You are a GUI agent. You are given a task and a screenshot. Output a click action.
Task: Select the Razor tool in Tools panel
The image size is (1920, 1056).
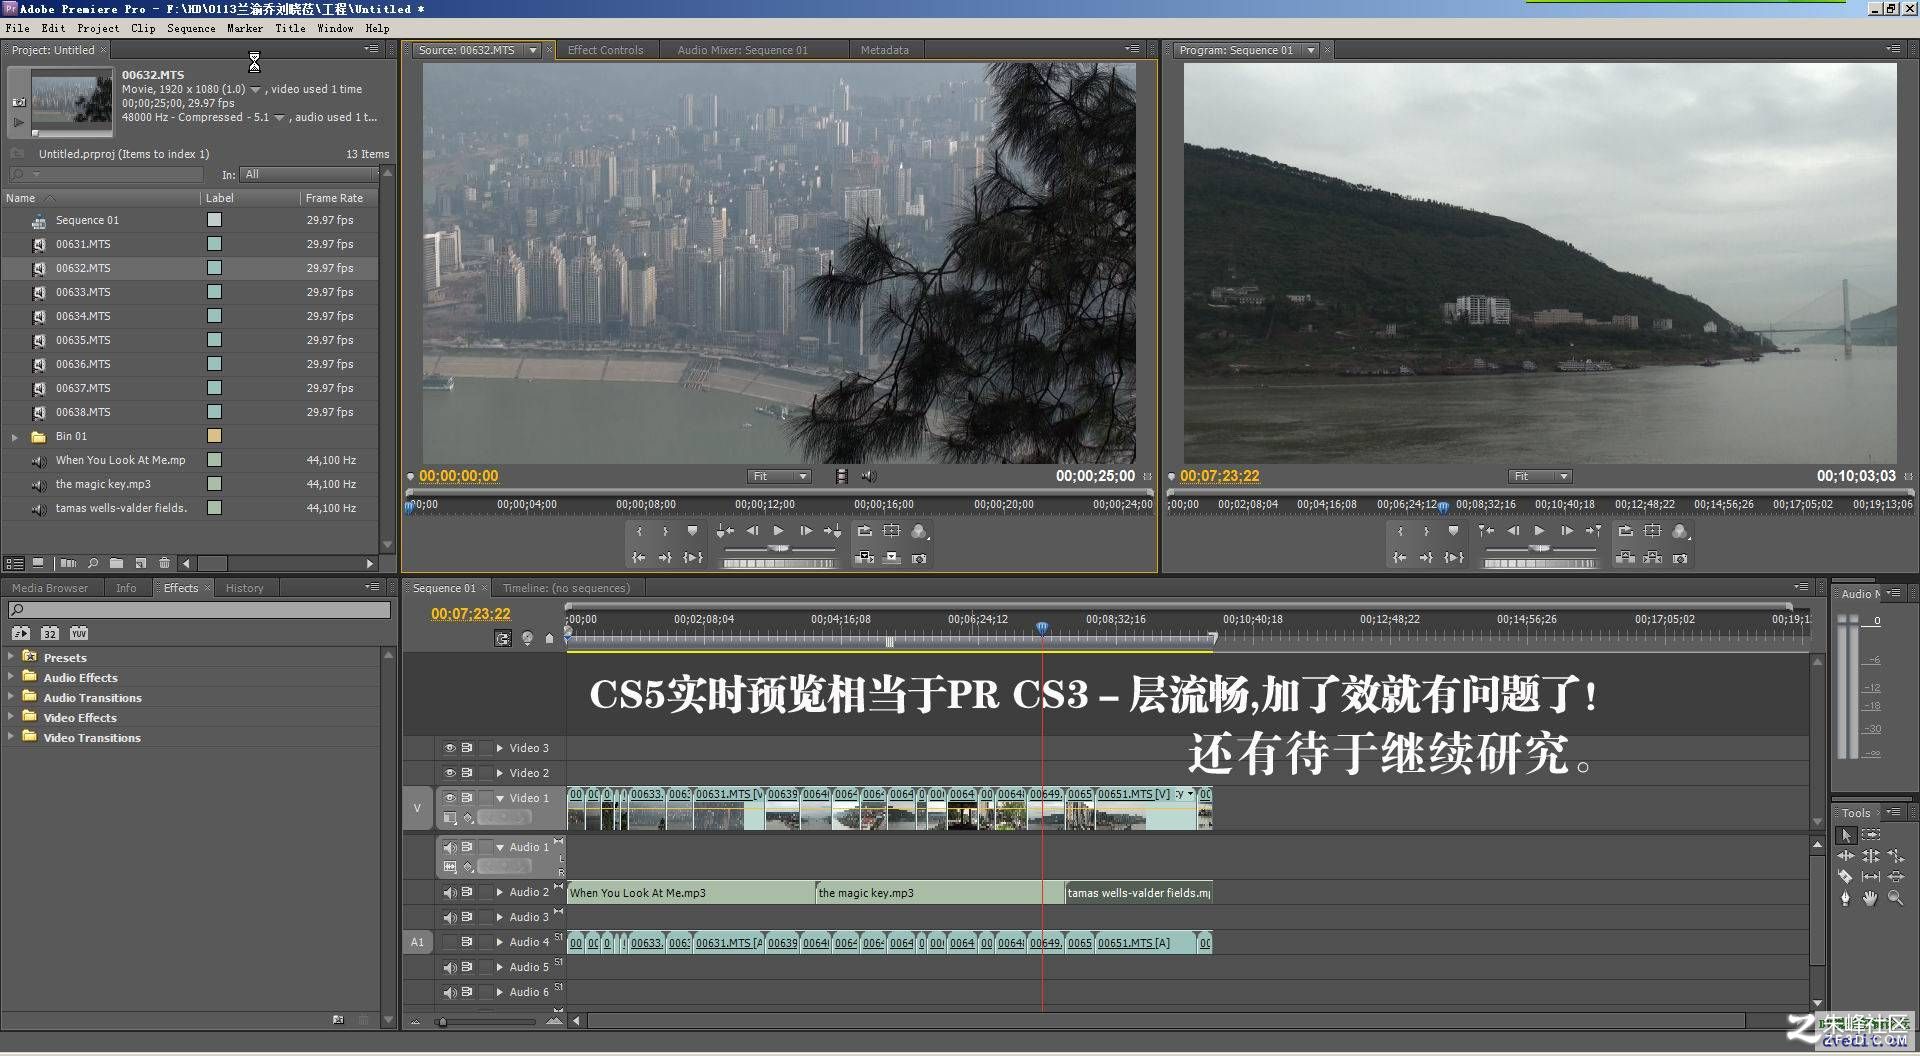[x=1845, y=876]
